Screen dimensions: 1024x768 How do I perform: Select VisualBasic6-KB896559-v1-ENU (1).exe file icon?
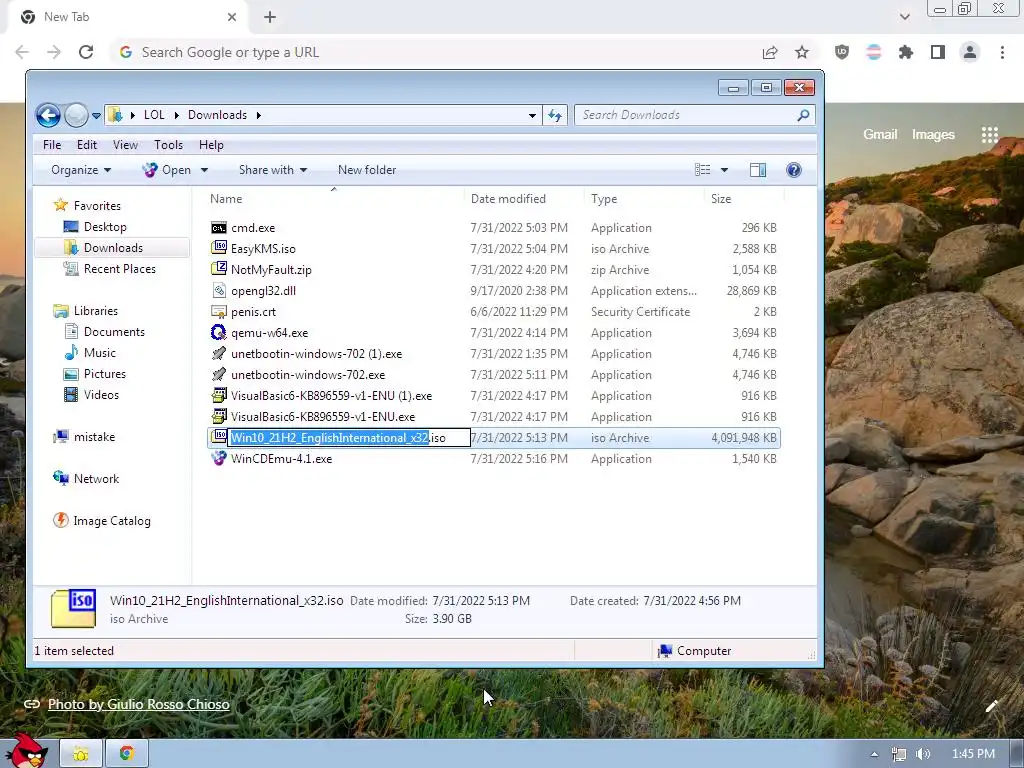[x=219, y=395]
